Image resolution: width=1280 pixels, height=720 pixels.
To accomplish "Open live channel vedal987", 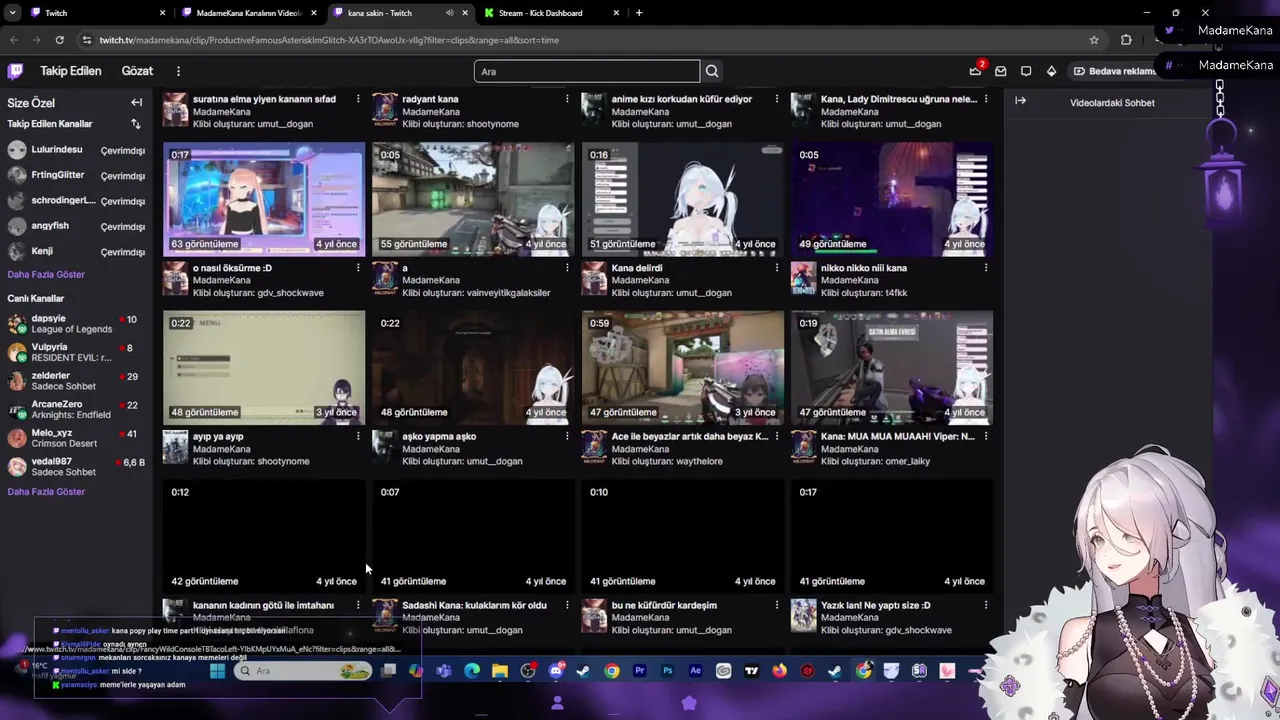I will (75, 466).
